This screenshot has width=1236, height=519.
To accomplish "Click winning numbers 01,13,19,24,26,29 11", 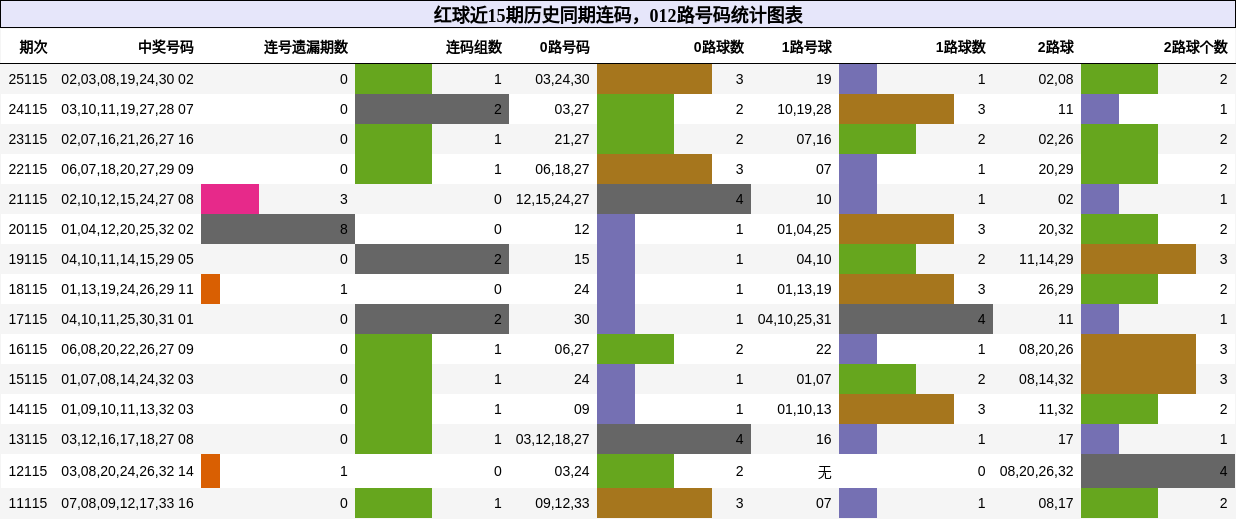I will click(127, 289).
